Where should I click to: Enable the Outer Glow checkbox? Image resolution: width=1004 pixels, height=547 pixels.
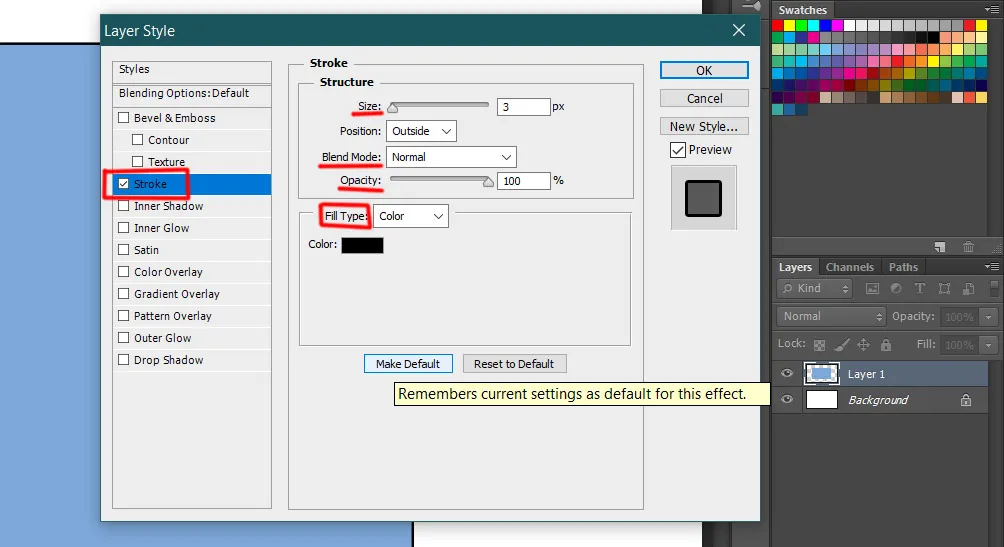[124, 338]
